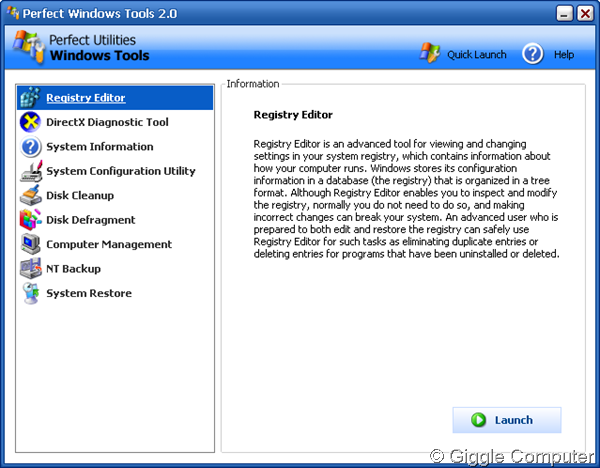
Task: Choose System Restore from the list
Action: [x=115, y=293]
